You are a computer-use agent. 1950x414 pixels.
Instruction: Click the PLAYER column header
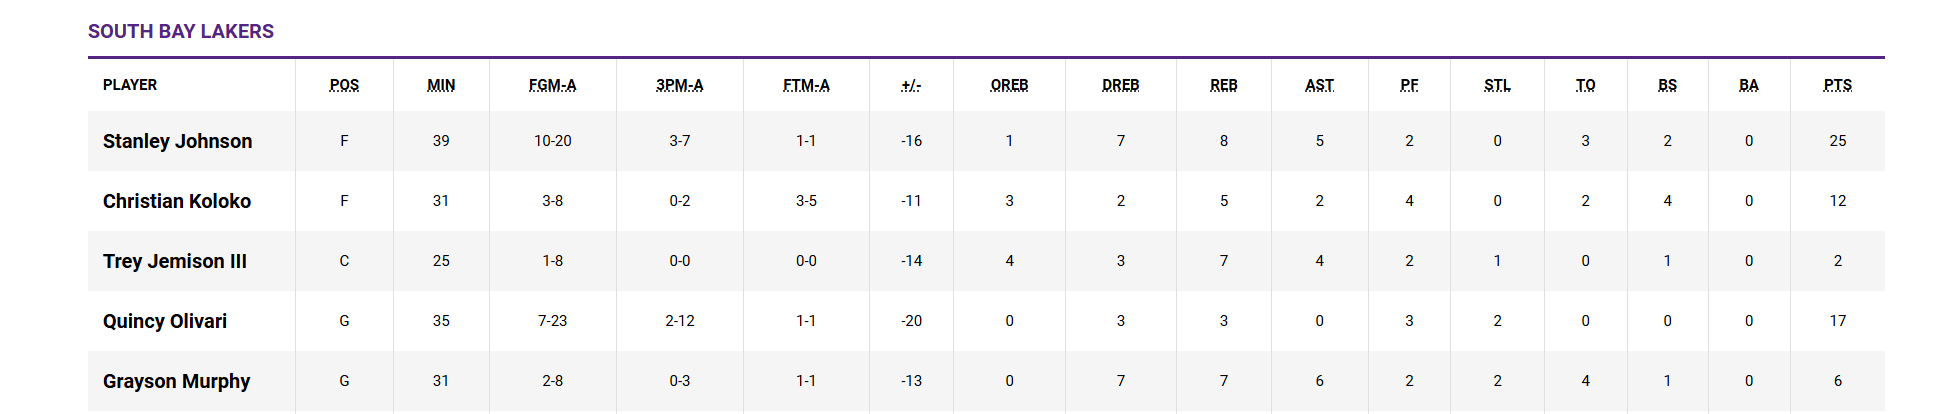(x=130, y=85)
